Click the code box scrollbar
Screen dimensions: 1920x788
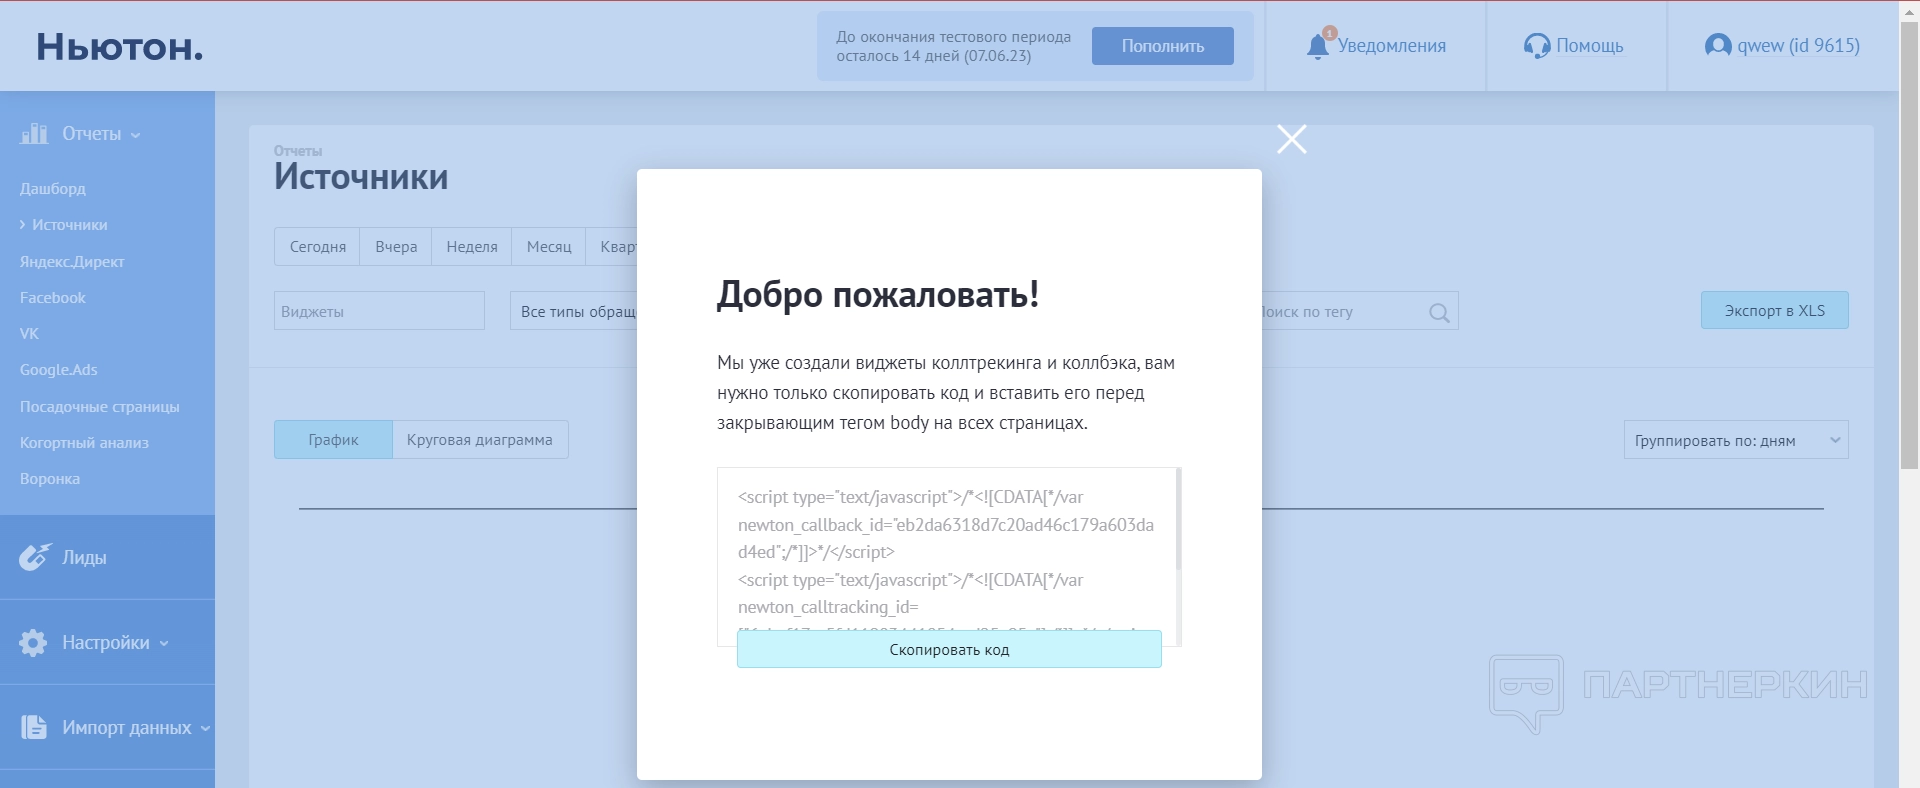(1179, 518)
